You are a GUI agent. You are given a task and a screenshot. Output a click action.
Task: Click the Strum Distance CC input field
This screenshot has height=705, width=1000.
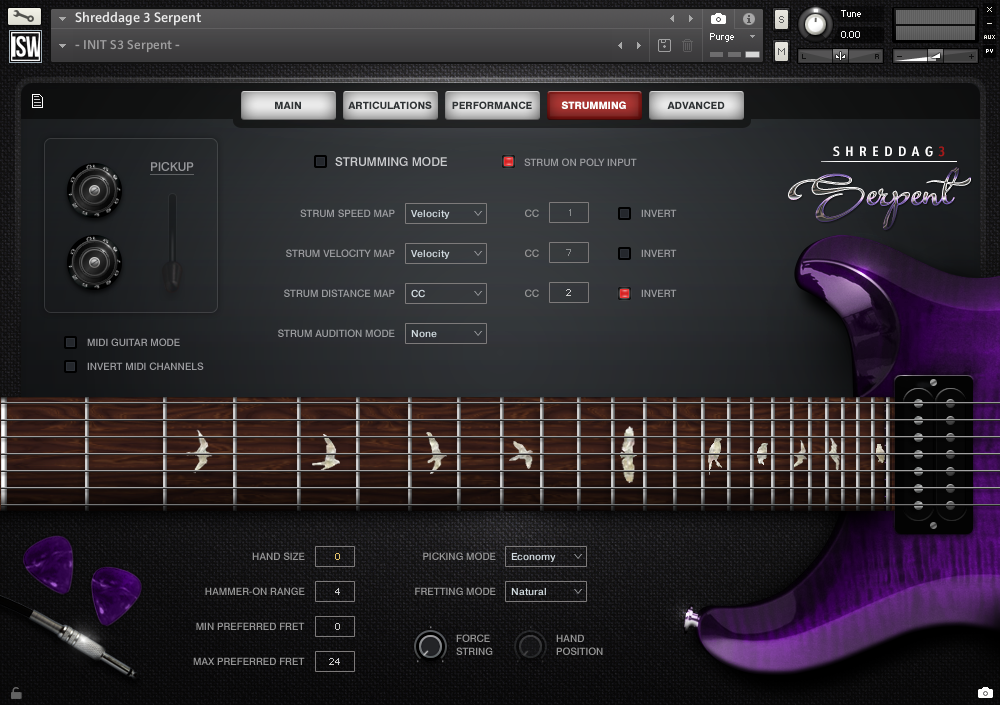click(569, 292)
